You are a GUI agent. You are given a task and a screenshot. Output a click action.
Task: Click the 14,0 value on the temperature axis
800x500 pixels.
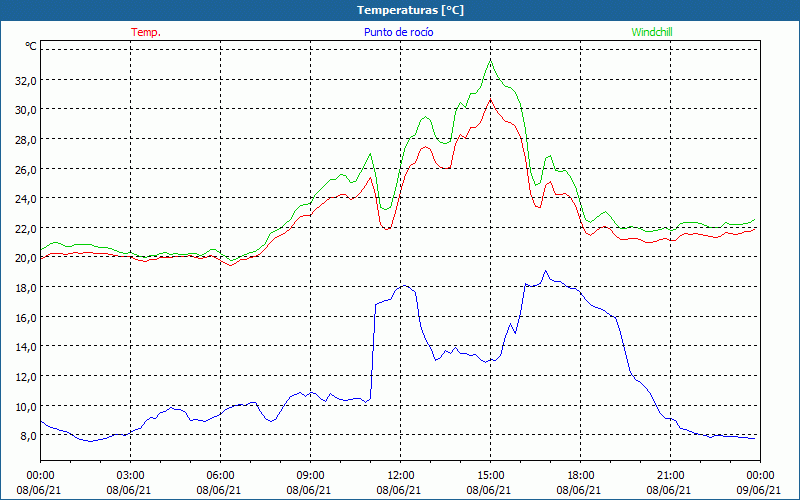coord(24,347)
